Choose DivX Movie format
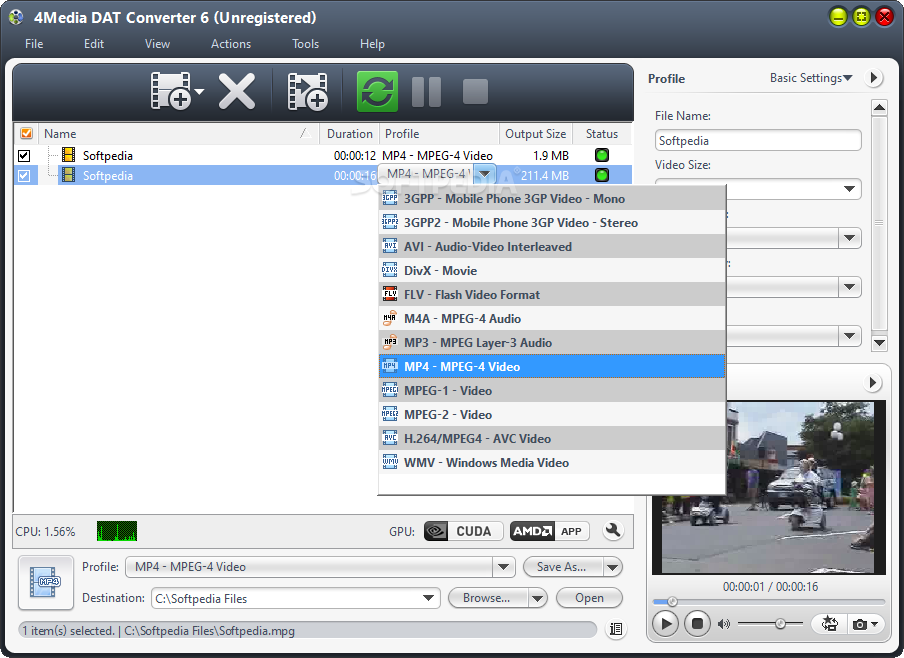The width and height of the screenshot is (904, 658). (x=552, y=270)
